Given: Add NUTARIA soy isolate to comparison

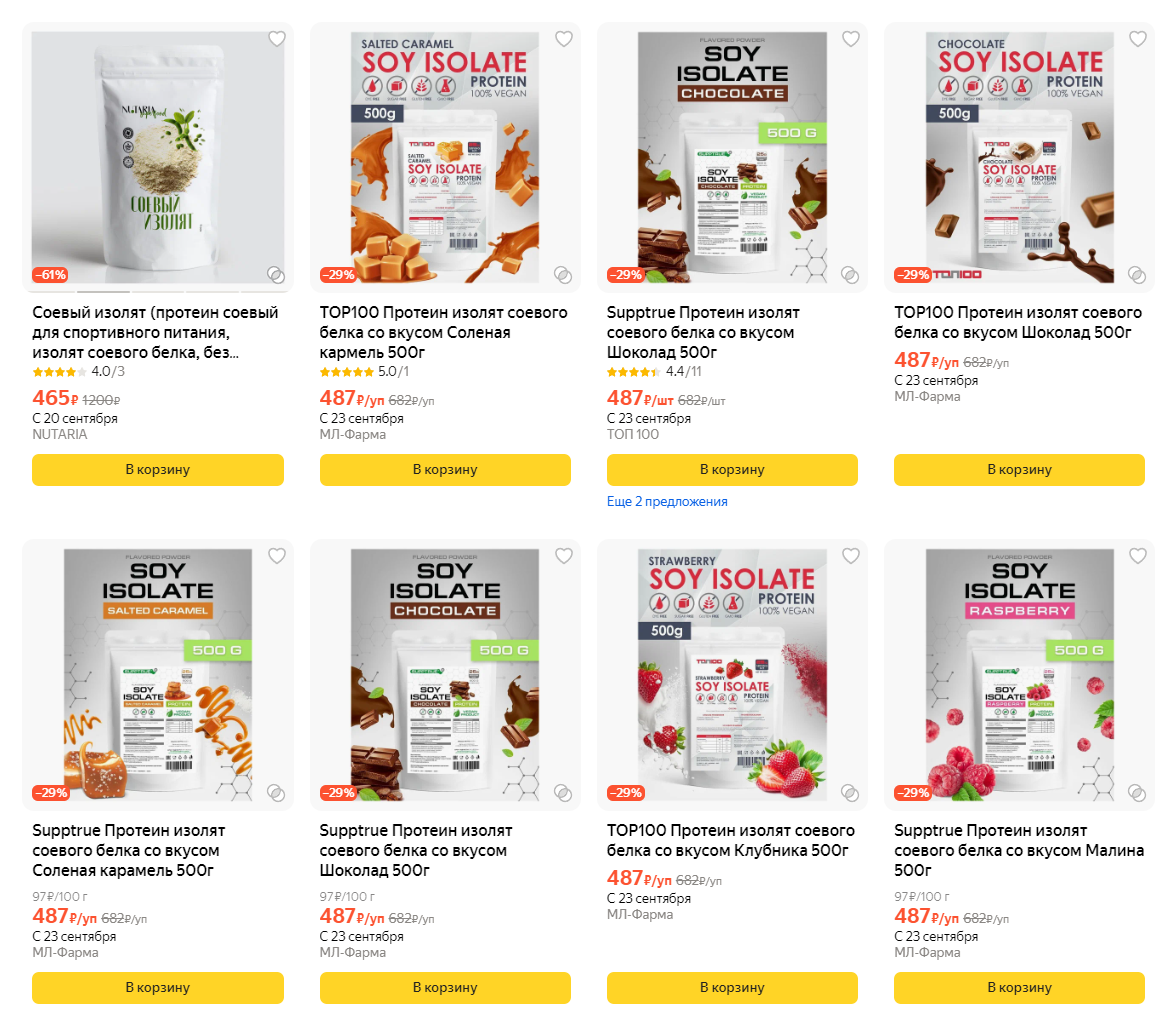Looking at the screenshot, I should 276,275.
